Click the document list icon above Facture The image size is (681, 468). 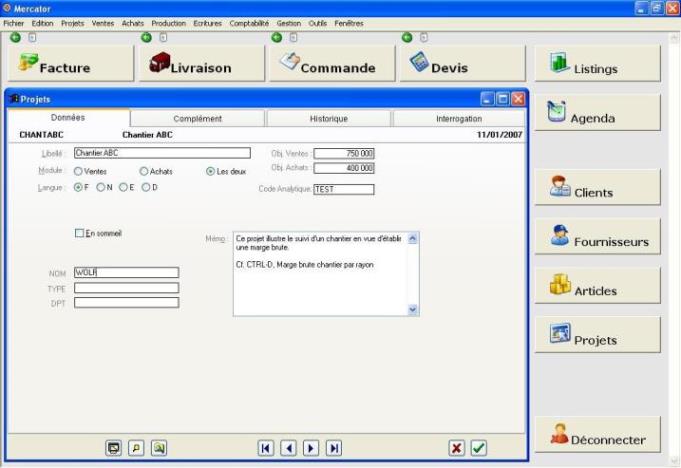coord(32,38)
